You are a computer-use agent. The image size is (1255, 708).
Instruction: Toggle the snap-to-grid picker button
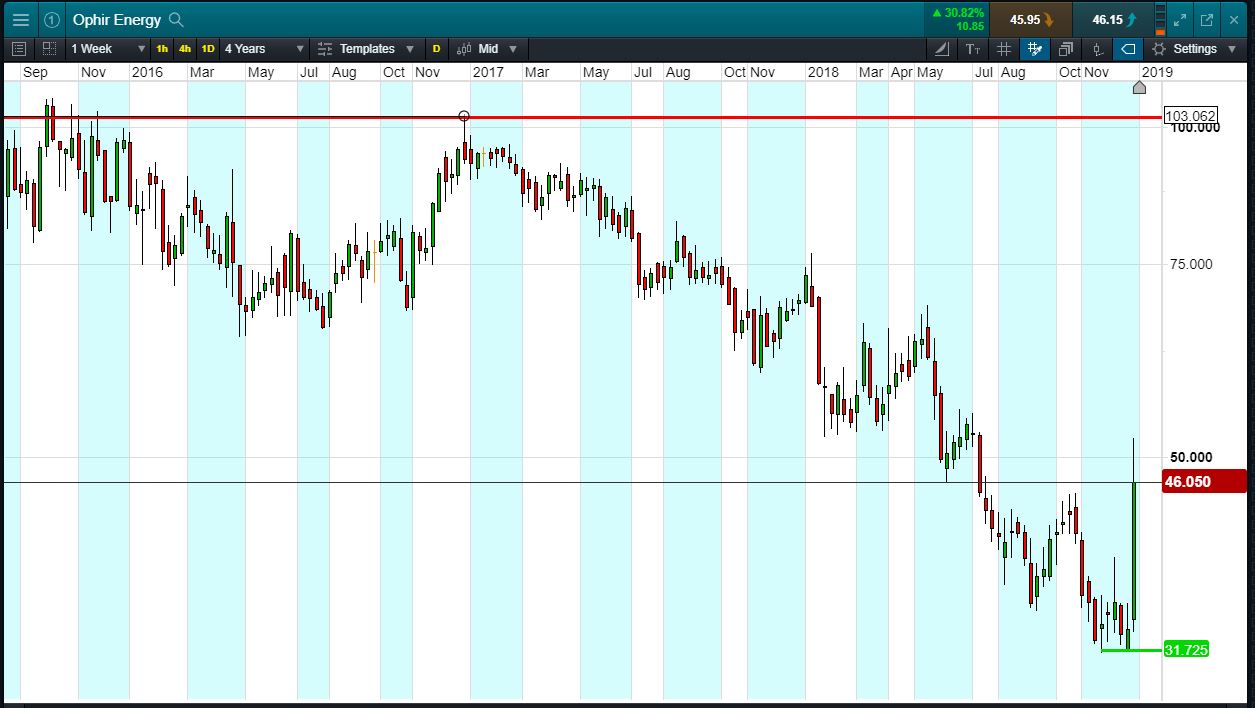coord(1035,48)
